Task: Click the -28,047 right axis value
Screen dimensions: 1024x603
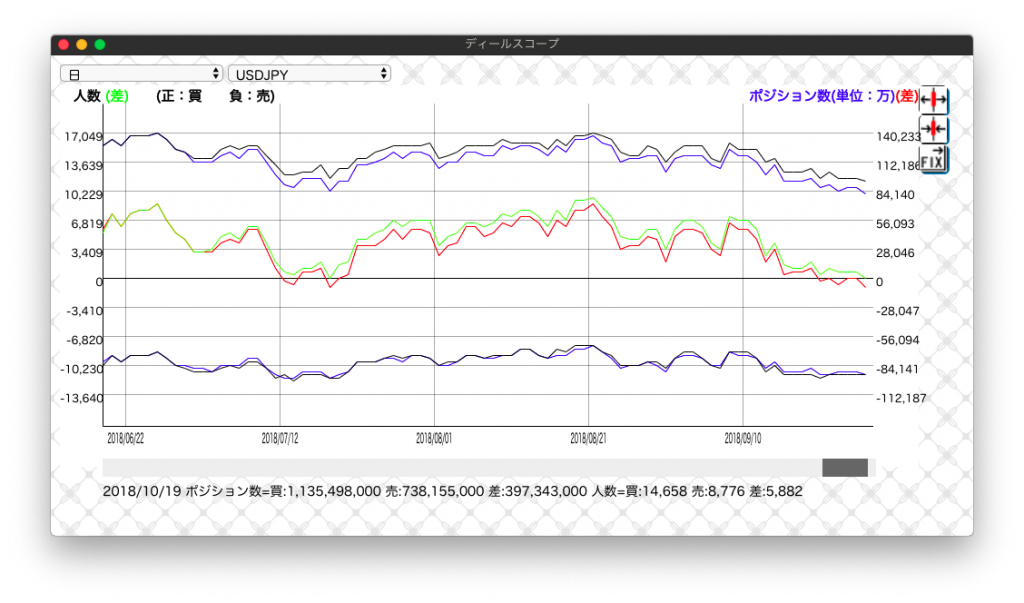Action: click(x=898, y=311)
